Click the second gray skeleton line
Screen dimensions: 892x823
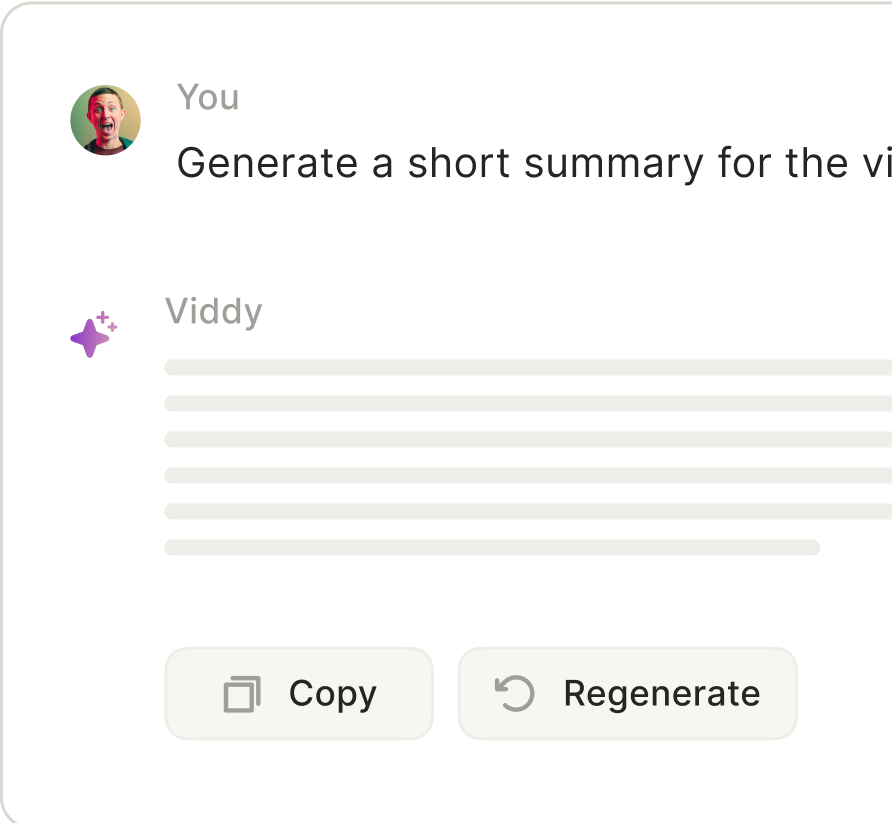(x=520, y=403)
